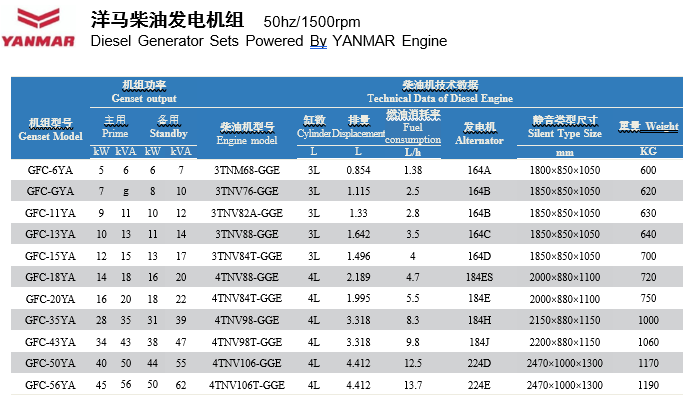Select the GFC-43YA model cell
This screenshot has width=695, height=405.
click(x=50, y=342)
